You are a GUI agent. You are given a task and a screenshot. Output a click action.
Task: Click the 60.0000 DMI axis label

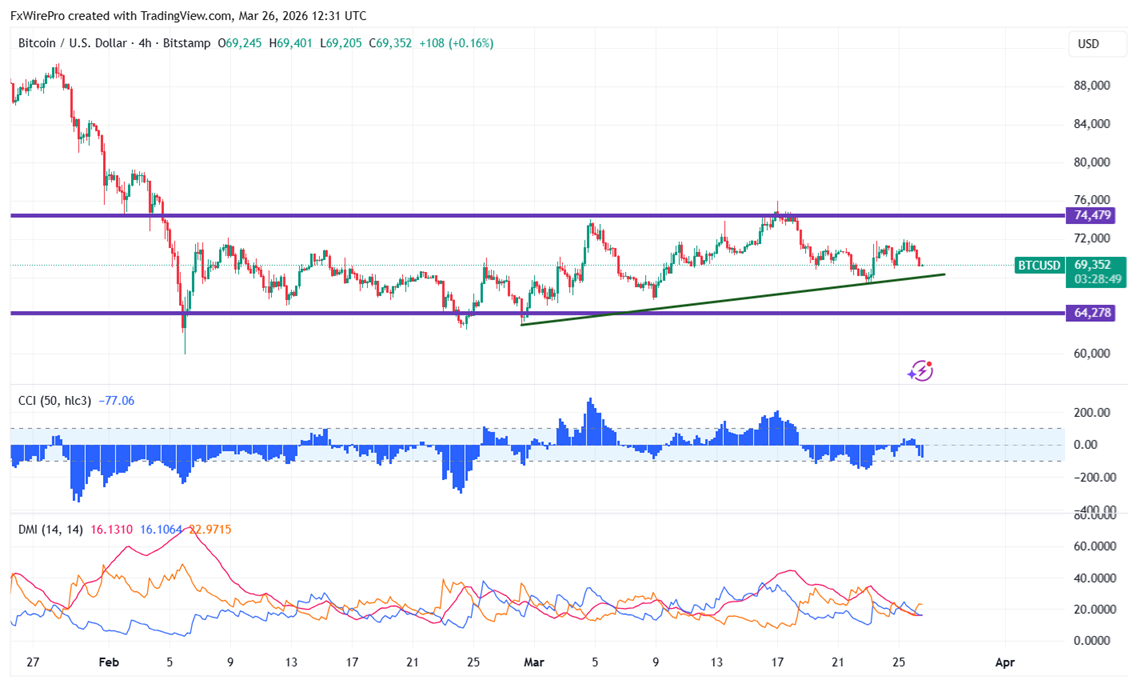click(x=1096, y=546)
